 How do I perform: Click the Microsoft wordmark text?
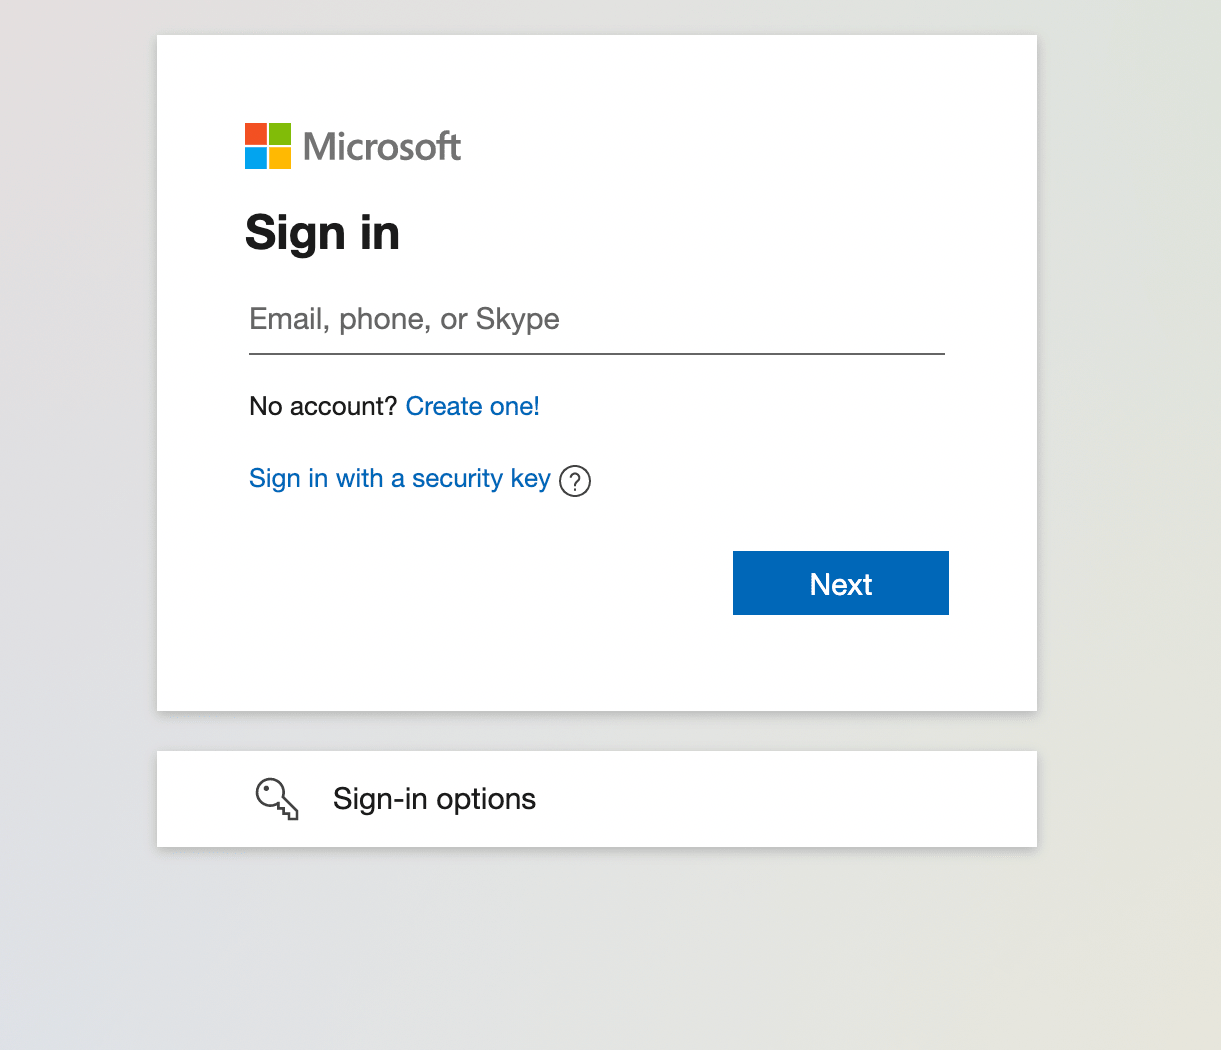382,147
